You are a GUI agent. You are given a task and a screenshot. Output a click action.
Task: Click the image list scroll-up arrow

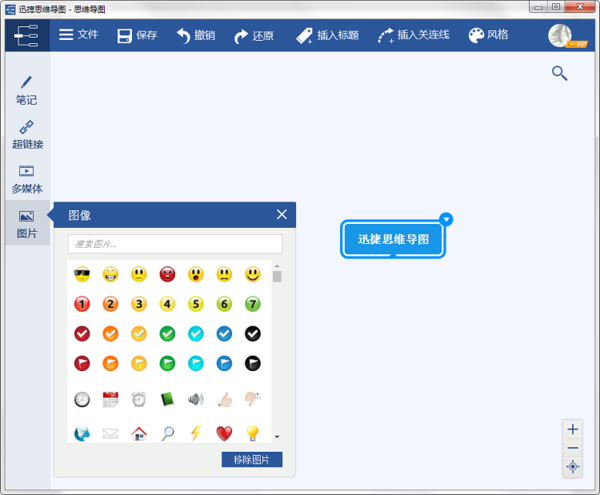point(277,265)
